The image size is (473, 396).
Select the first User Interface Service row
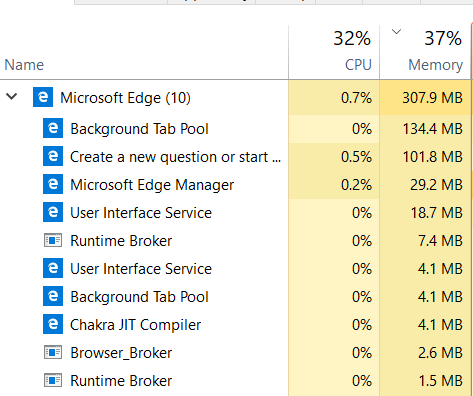pyautogui.click(x=235, y=213)
